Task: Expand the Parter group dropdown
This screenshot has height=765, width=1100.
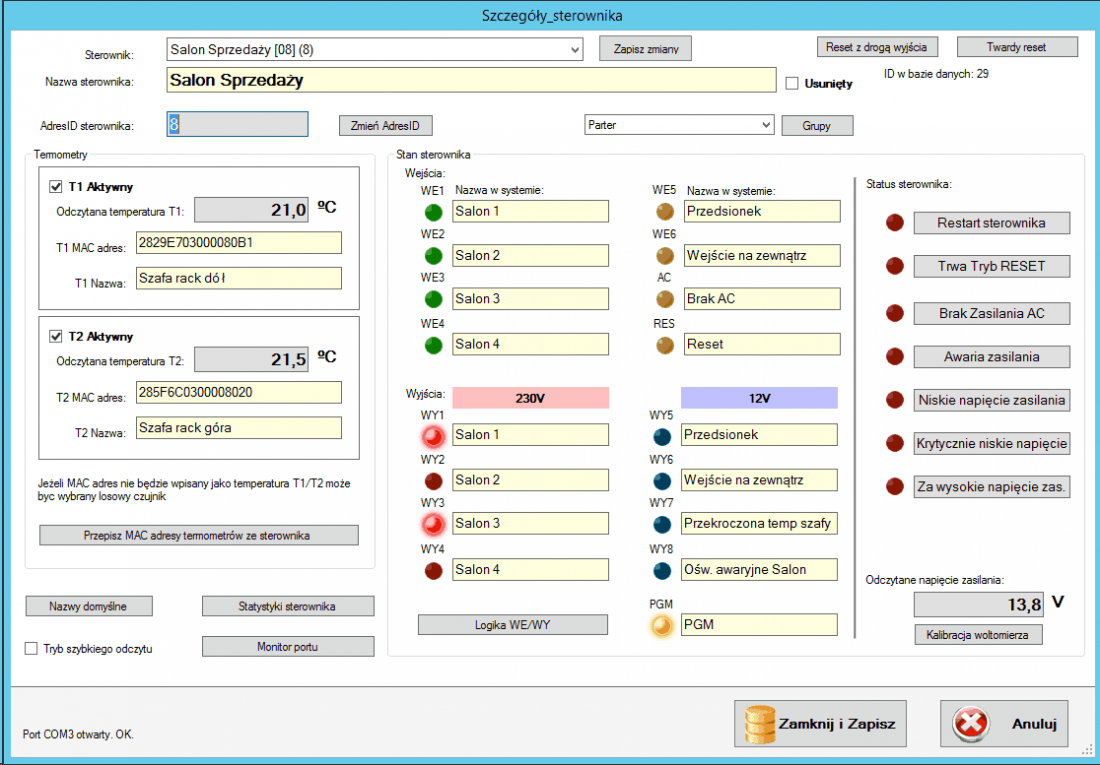Action: [x=766, y=125]
